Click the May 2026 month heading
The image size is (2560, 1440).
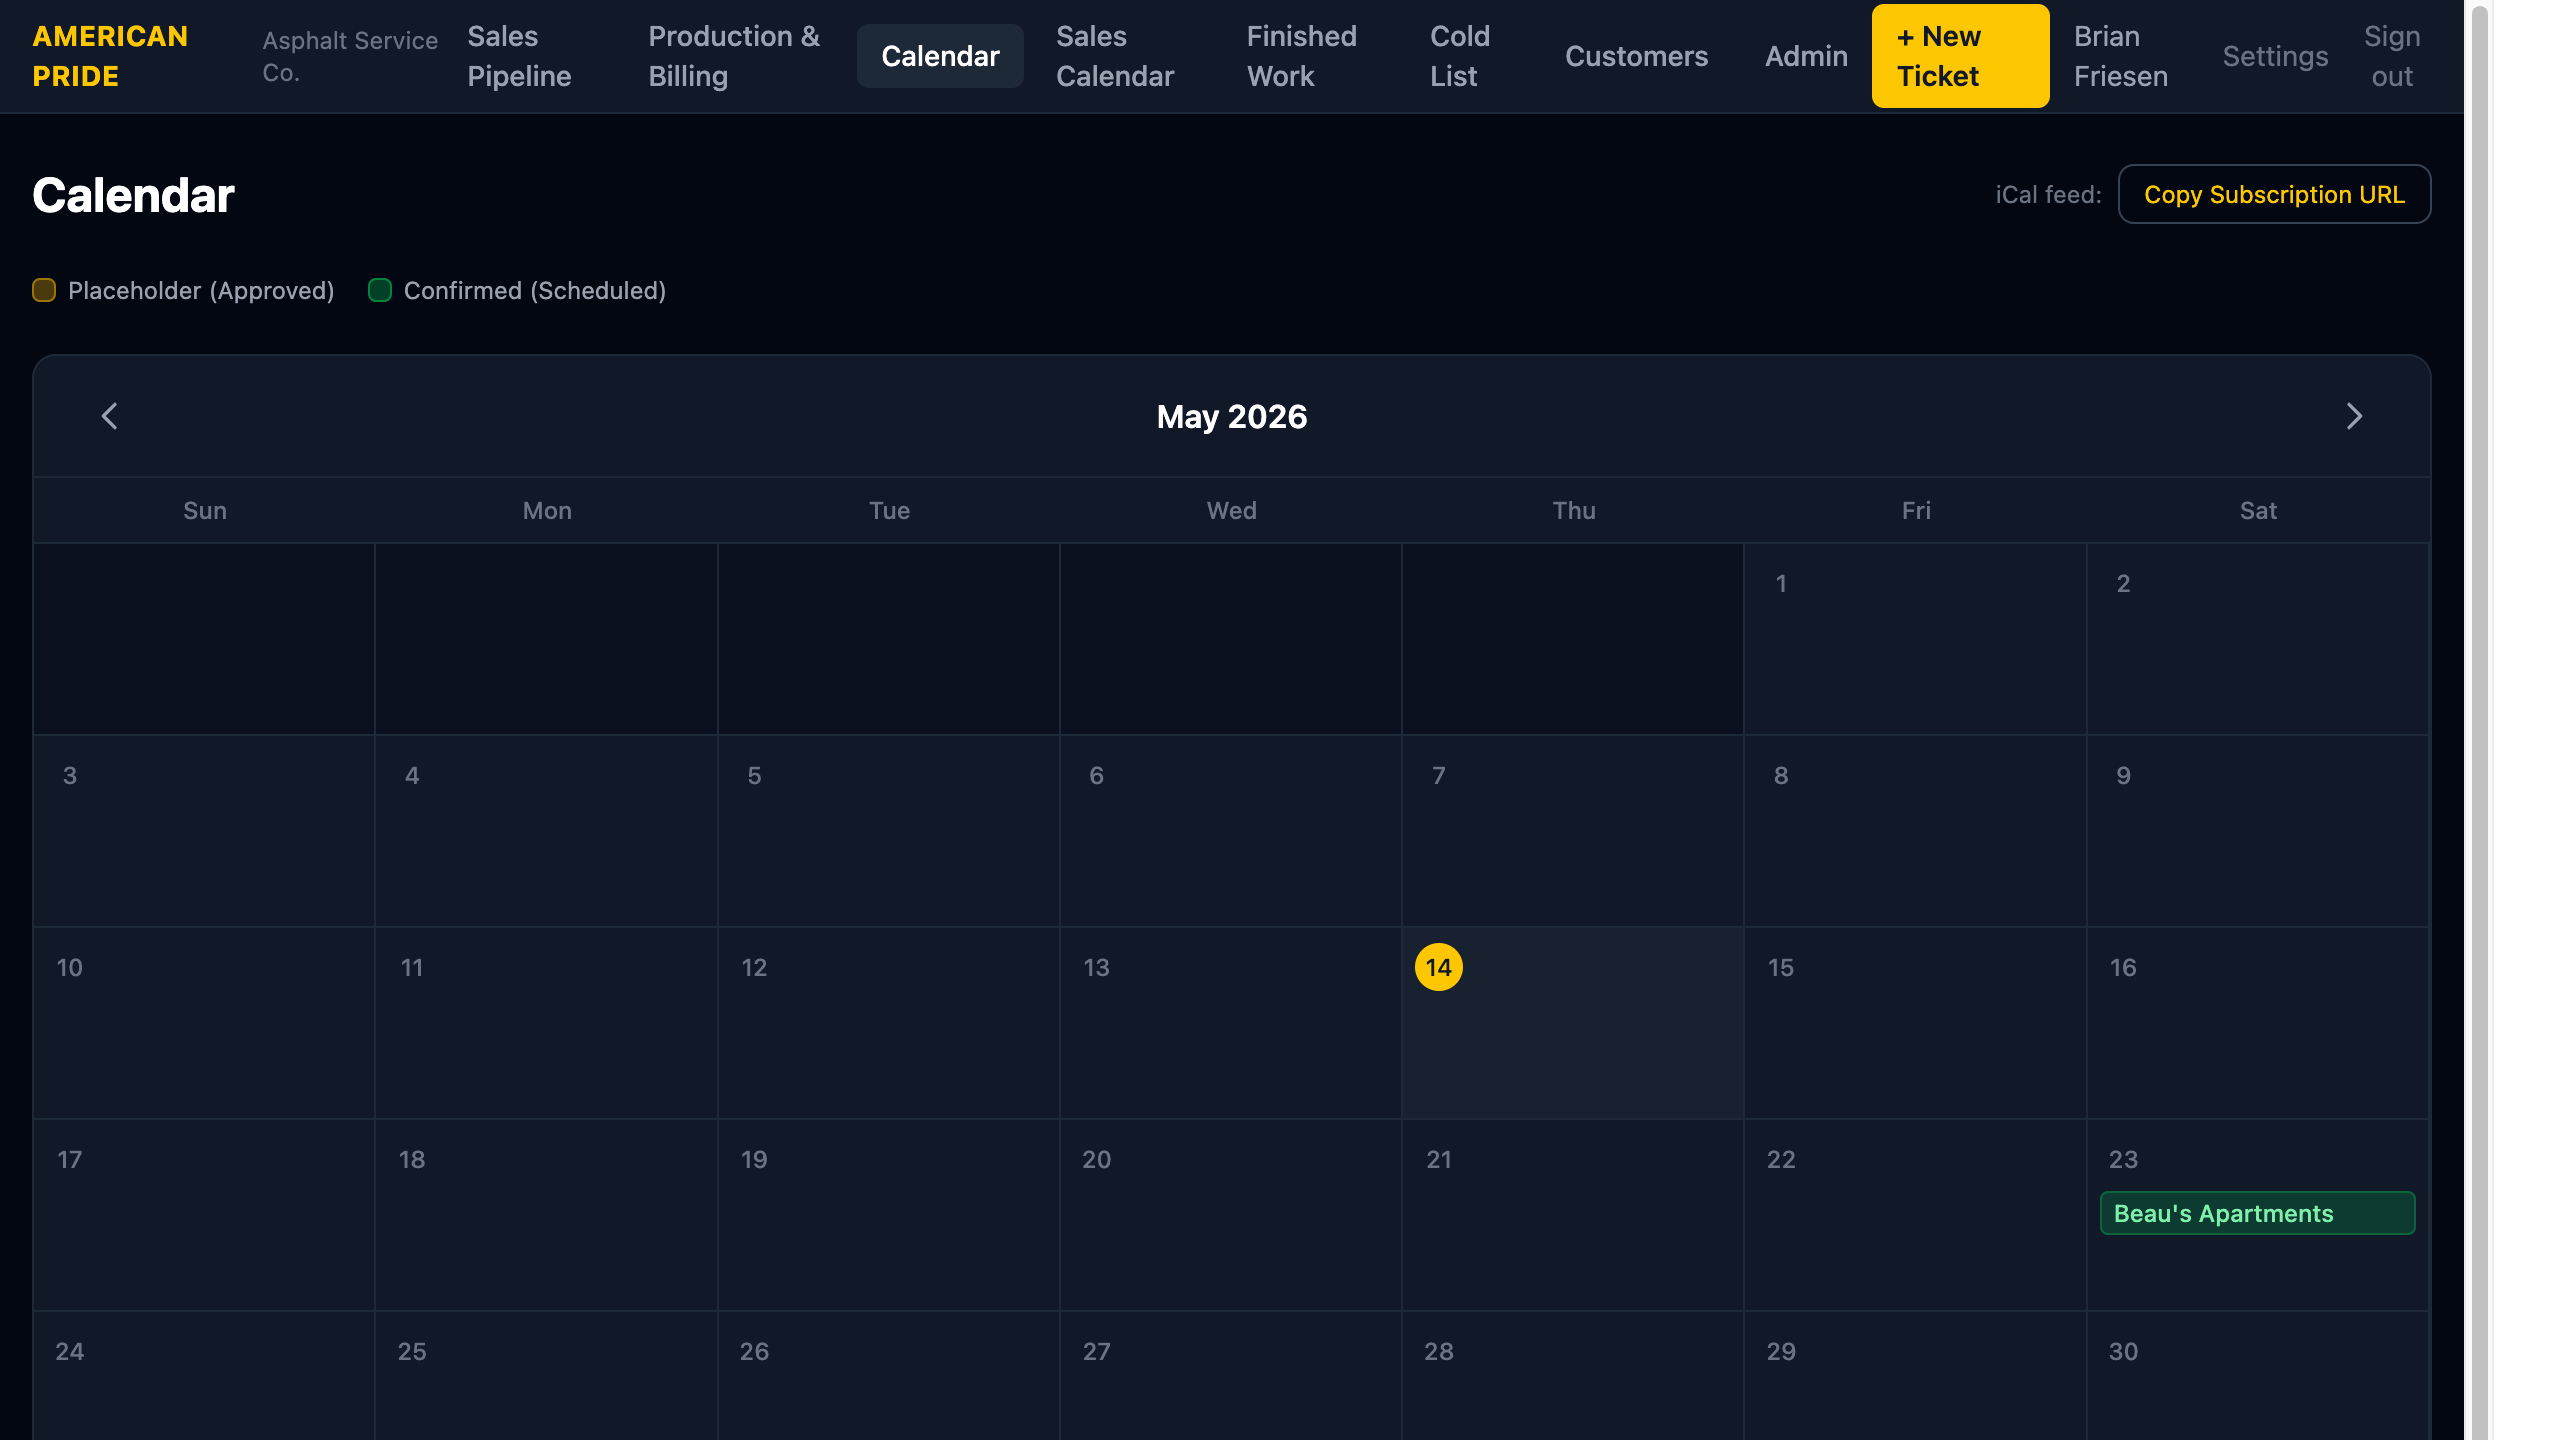pos(1231,416)
